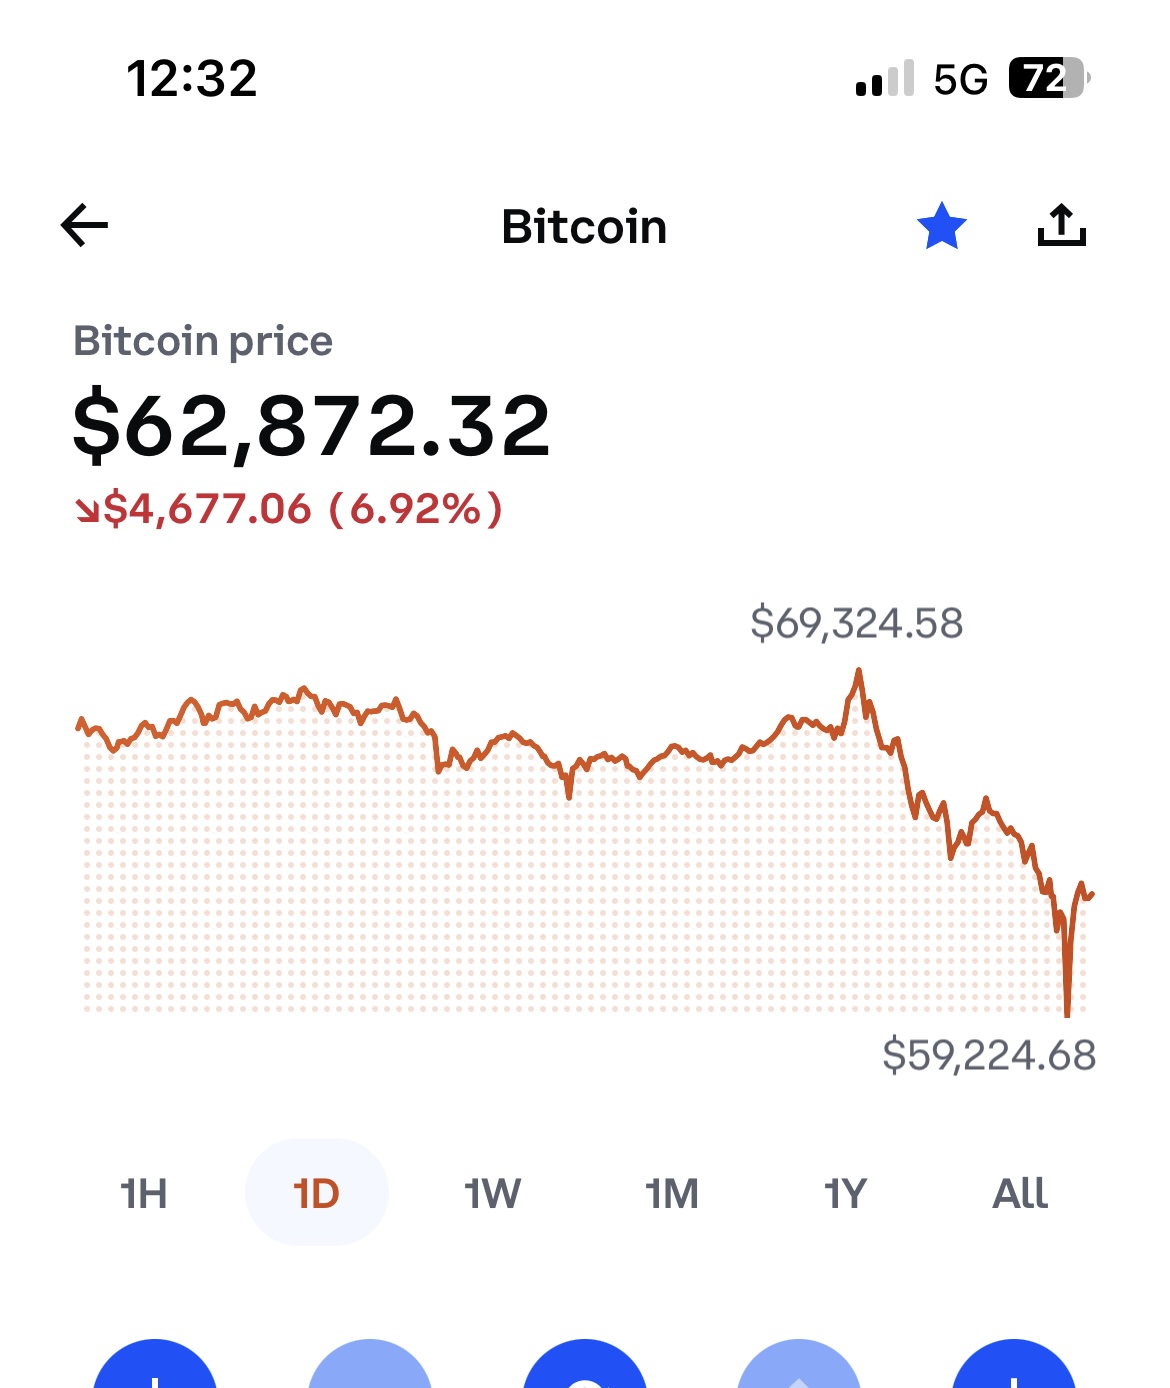
Task: Toggle the blue favorite star
Action: point(941,226)
